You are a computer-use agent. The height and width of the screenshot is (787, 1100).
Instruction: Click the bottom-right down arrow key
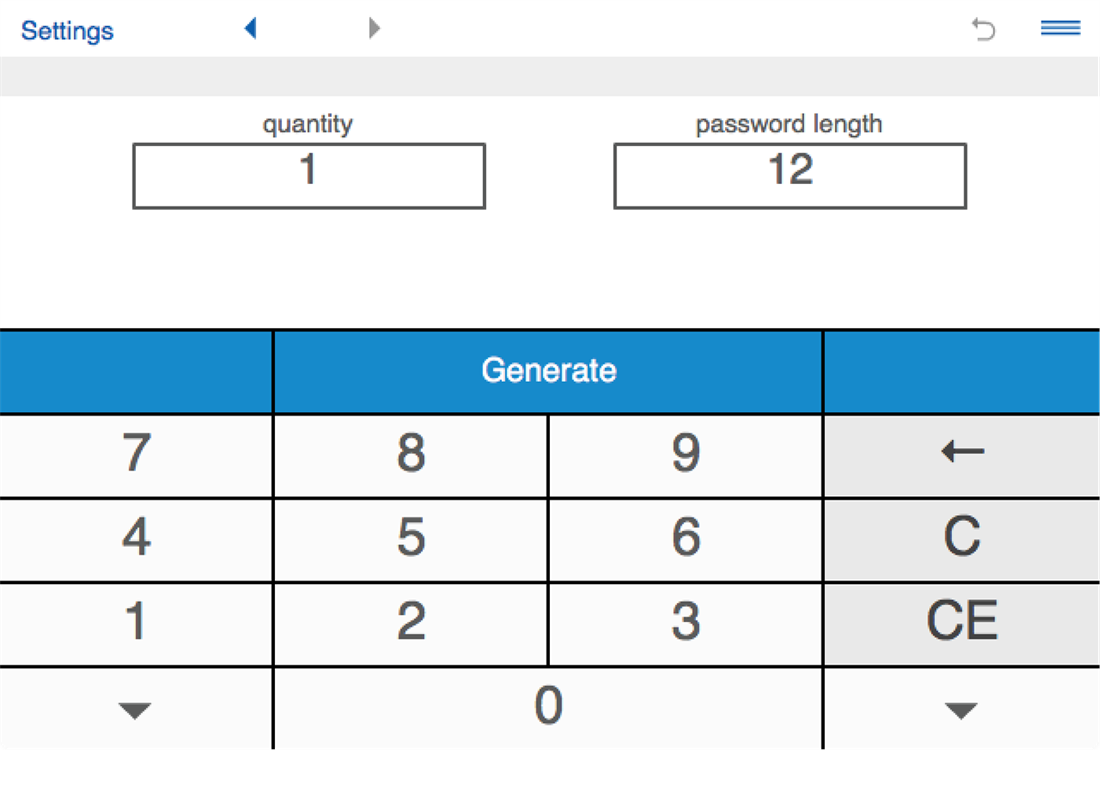[x=961, y=710]
